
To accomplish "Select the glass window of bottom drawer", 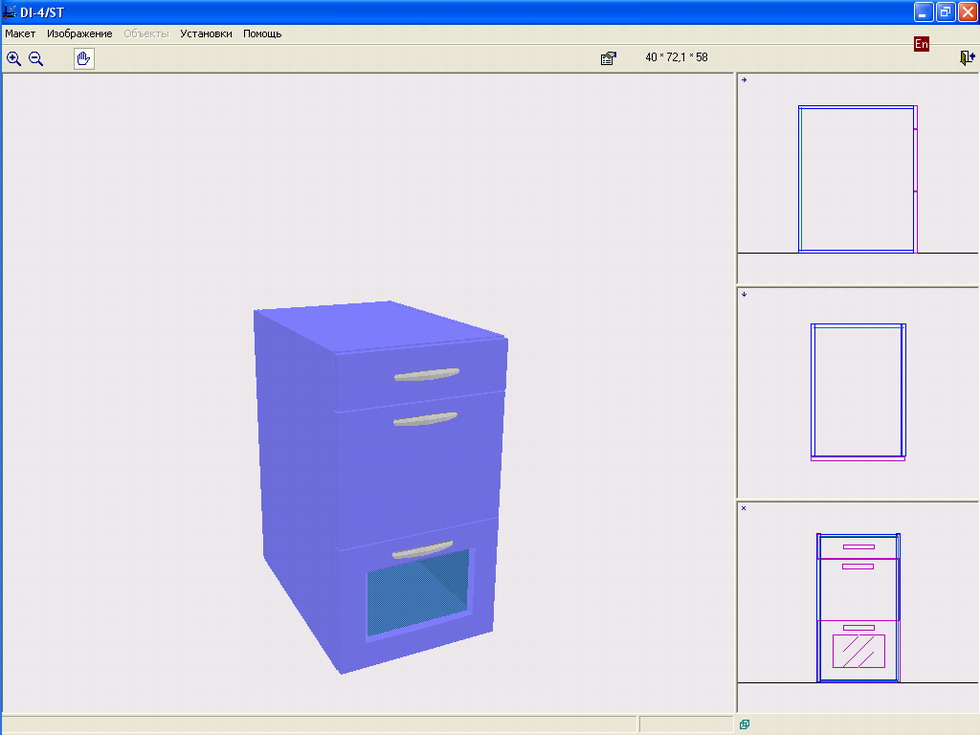I will pos(418,592).
